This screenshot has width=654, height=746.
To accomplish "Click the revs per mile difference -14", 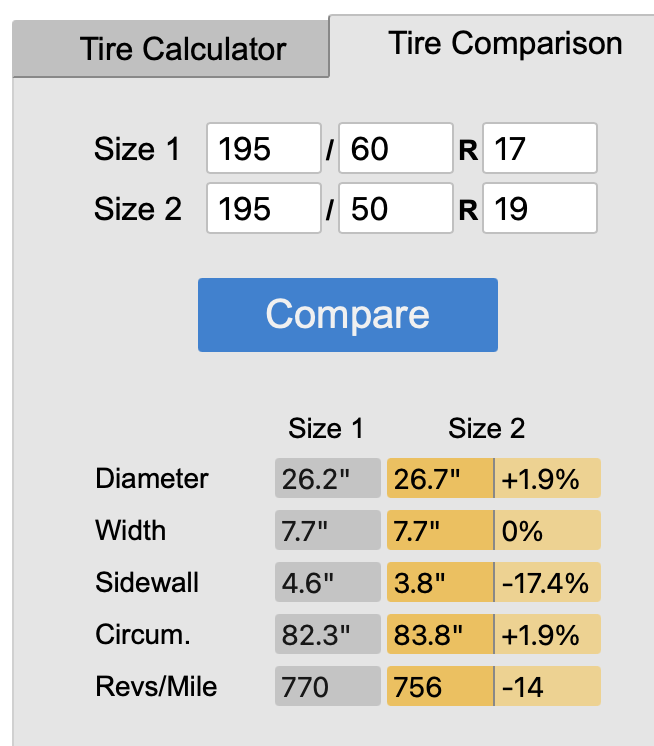I will click(548, 686).
